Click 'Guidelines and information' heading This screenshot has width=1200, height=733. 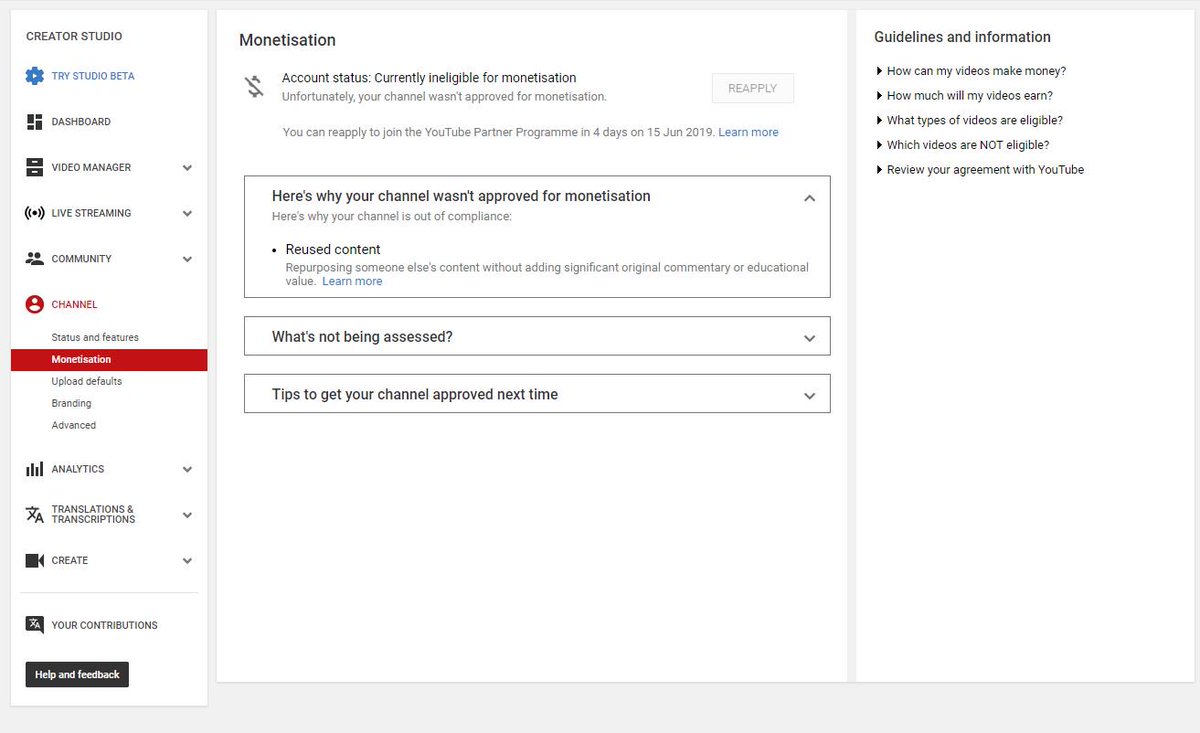click(x=962, y=37)
